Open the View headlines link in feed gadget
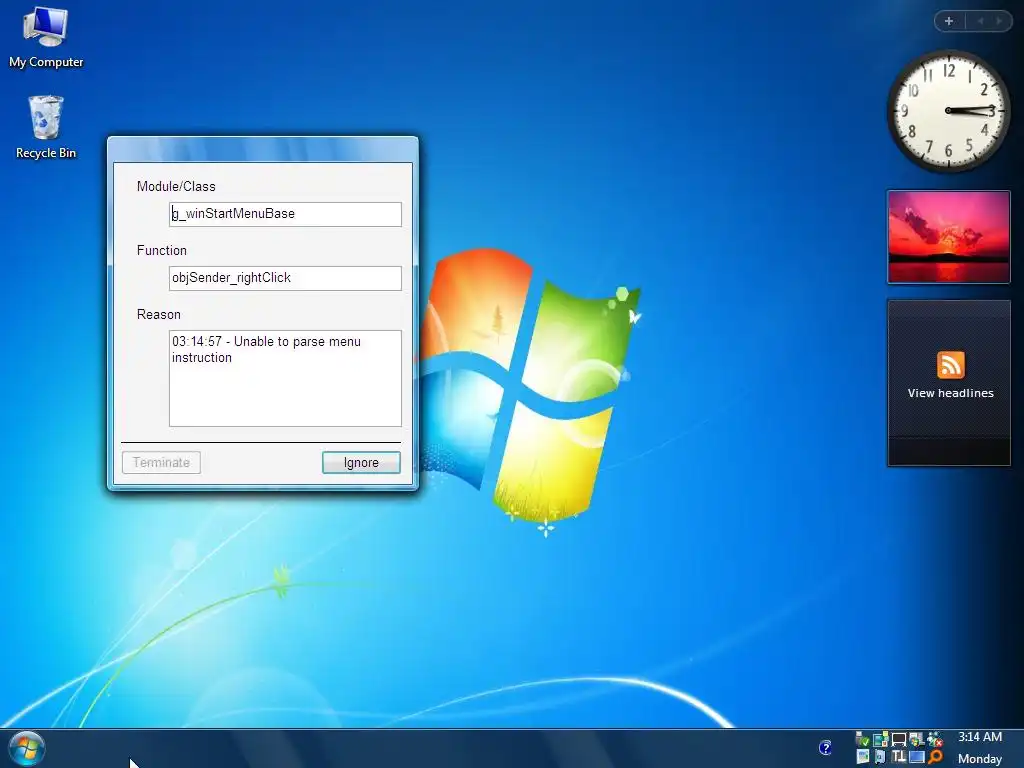The width and height of the screenshot is (1024, 768). tap(950, 393)
